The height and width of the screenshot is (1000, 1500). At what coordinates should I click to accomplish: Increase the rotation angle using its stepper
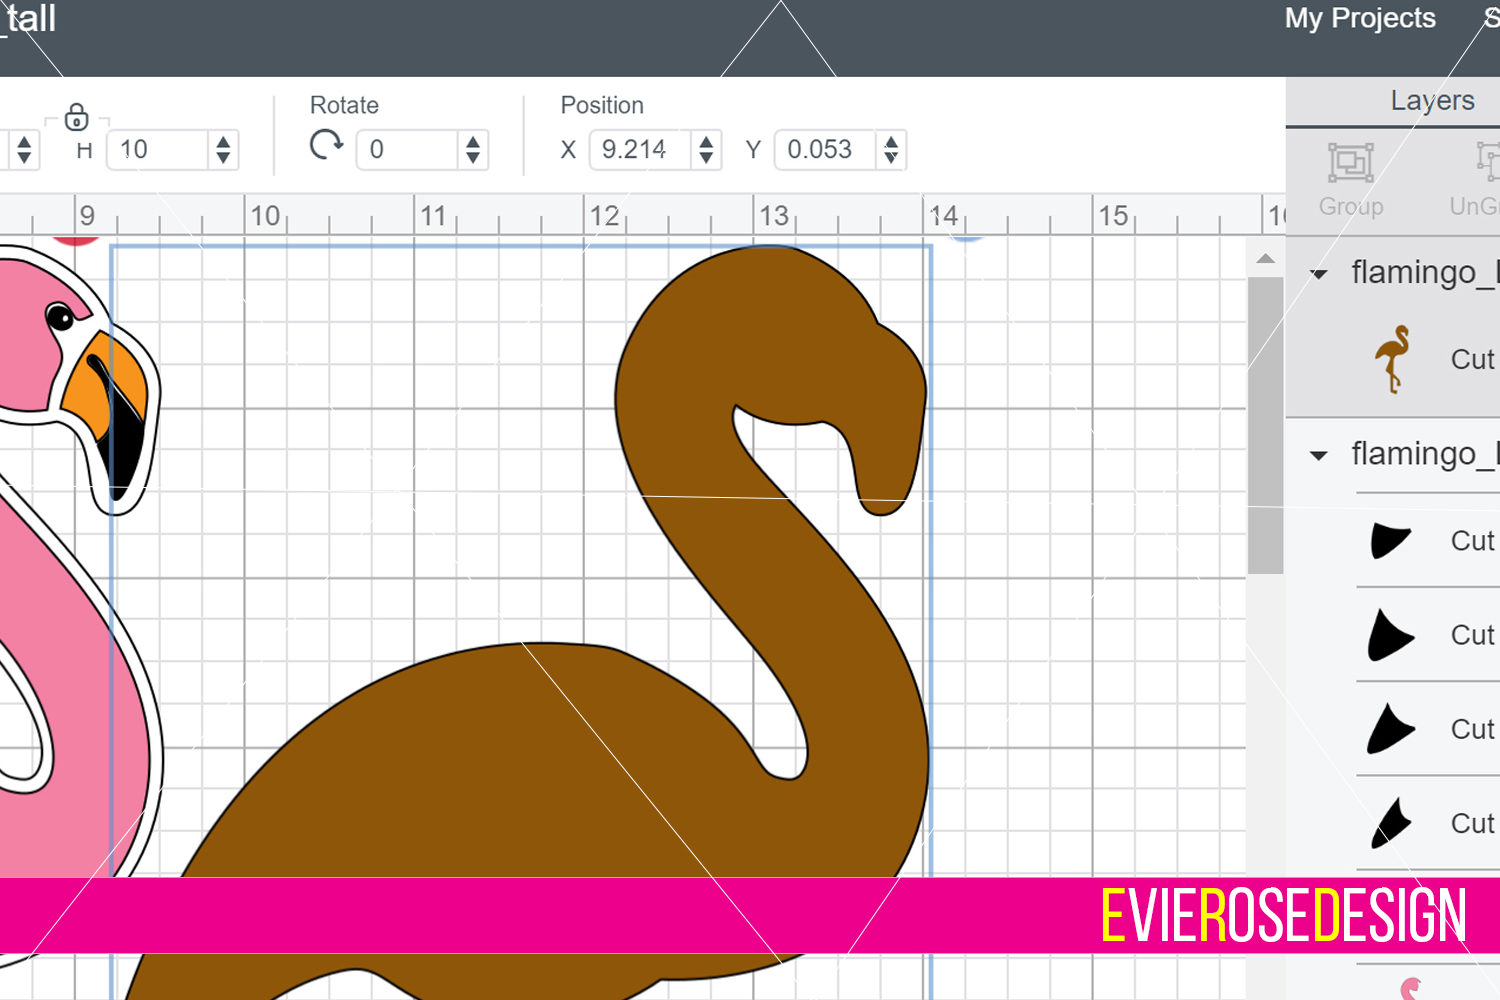(471, 141)
